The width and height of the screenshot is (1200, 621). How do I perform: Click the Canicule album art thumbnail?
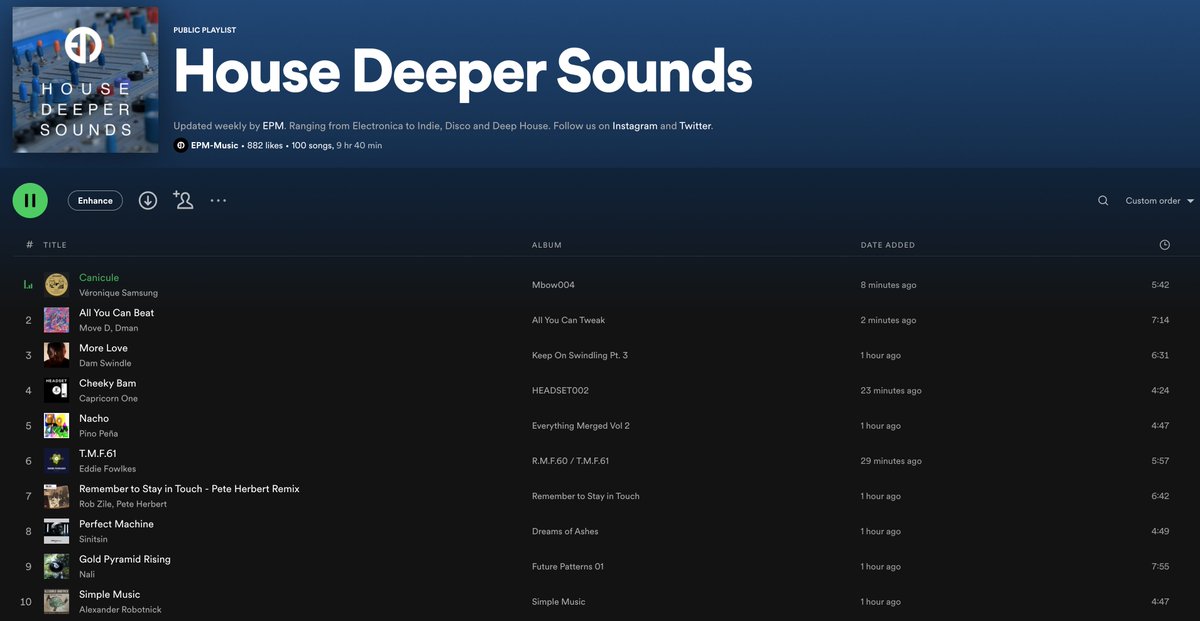click(x=56, y=285)
